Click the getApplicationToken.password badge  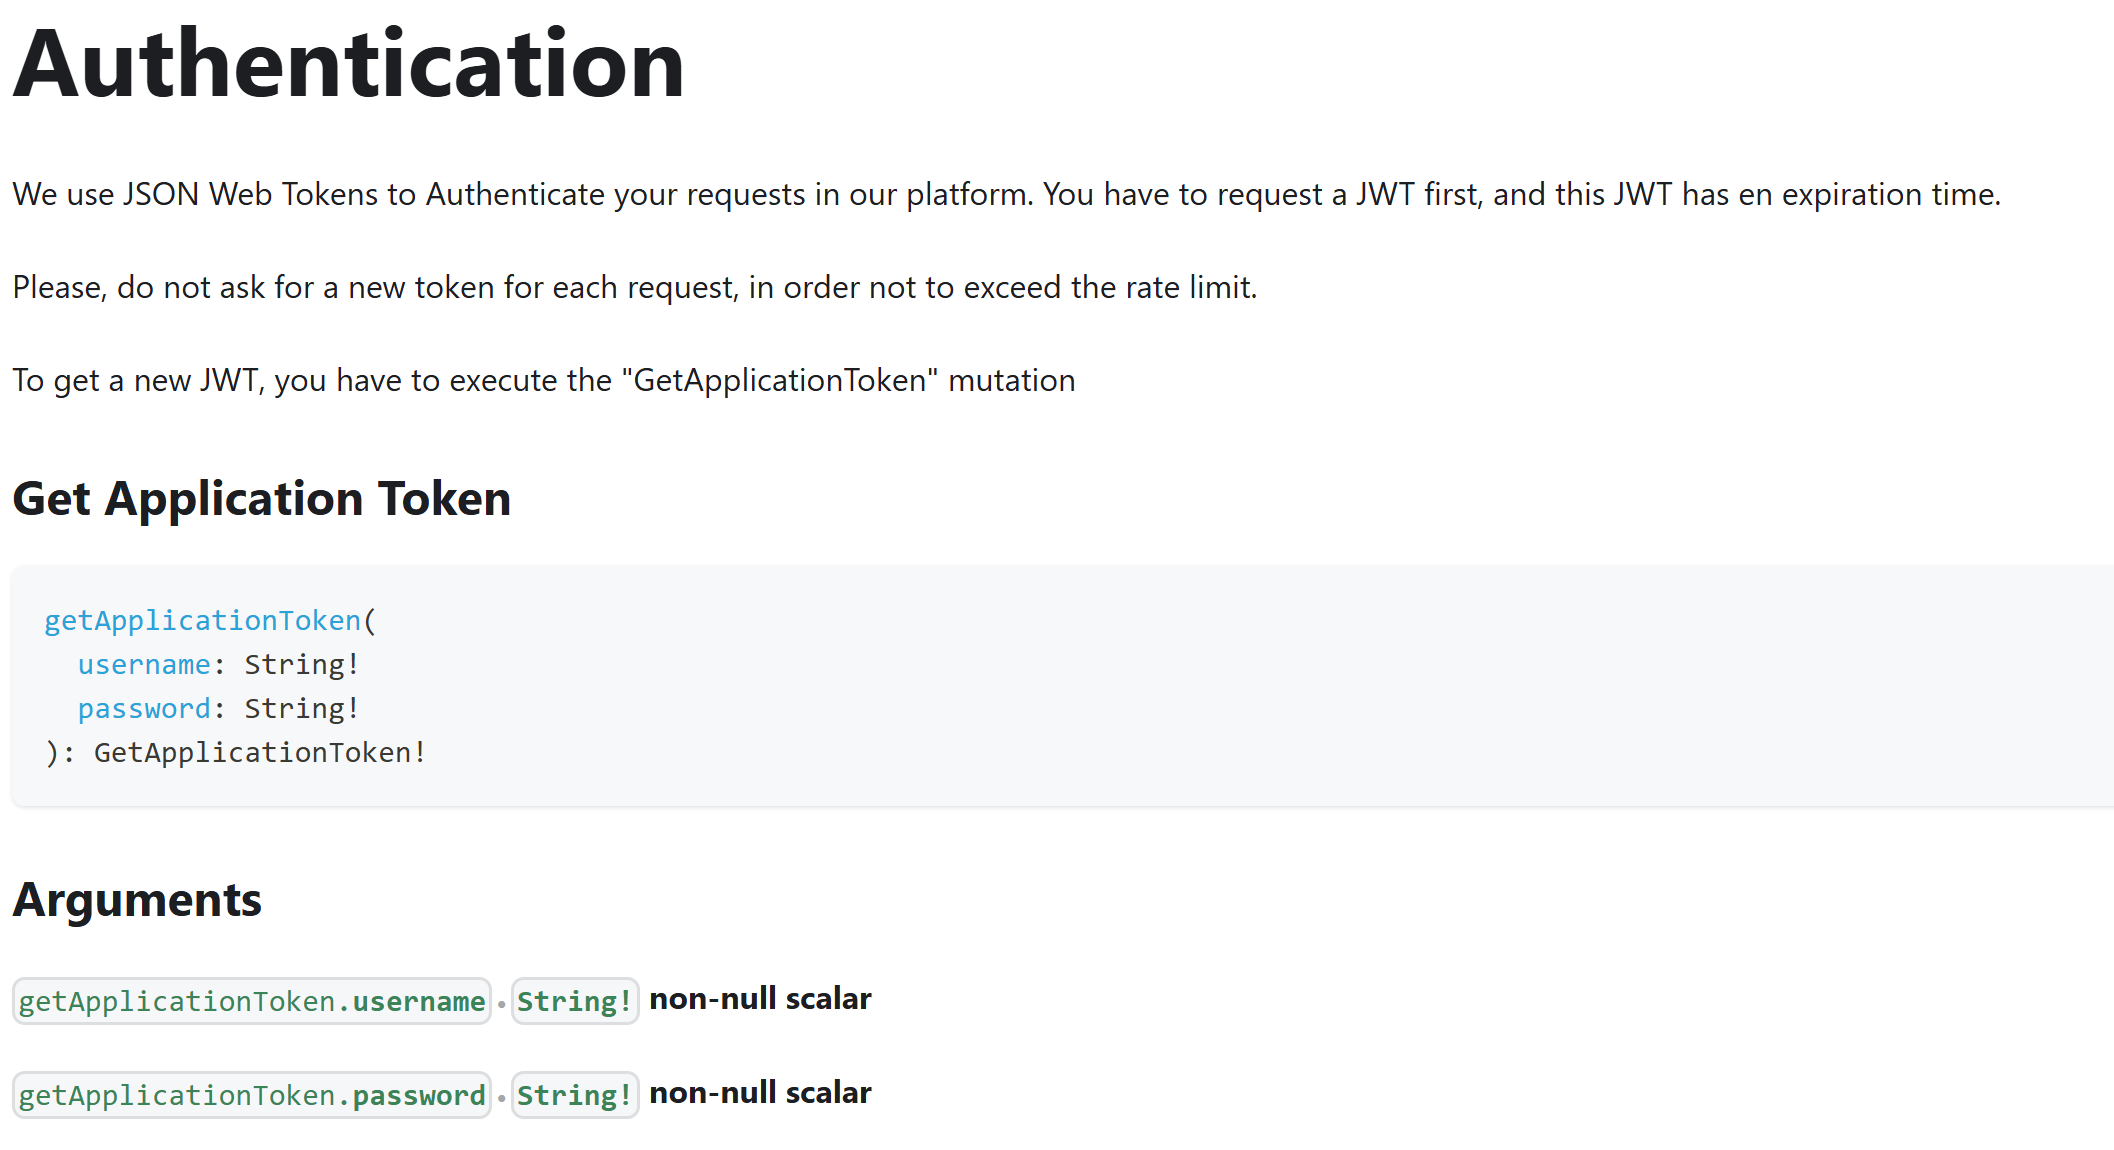(252, 1095)
